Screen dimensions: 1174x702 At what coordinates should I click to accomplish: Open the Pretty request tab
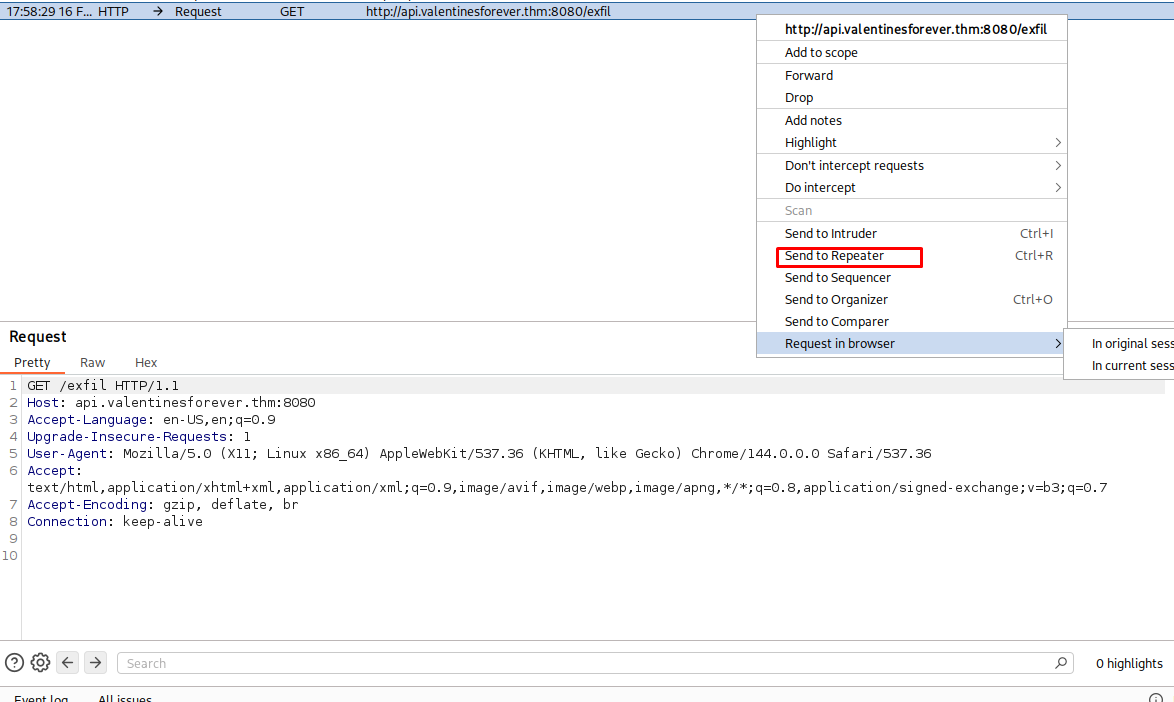click(x=32, y=363)
